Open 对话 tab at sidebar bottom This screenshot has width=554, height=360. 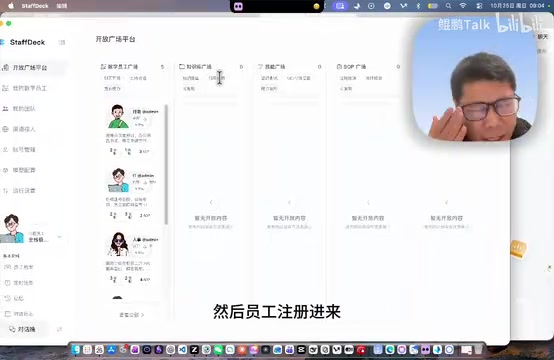pos(23,329)
